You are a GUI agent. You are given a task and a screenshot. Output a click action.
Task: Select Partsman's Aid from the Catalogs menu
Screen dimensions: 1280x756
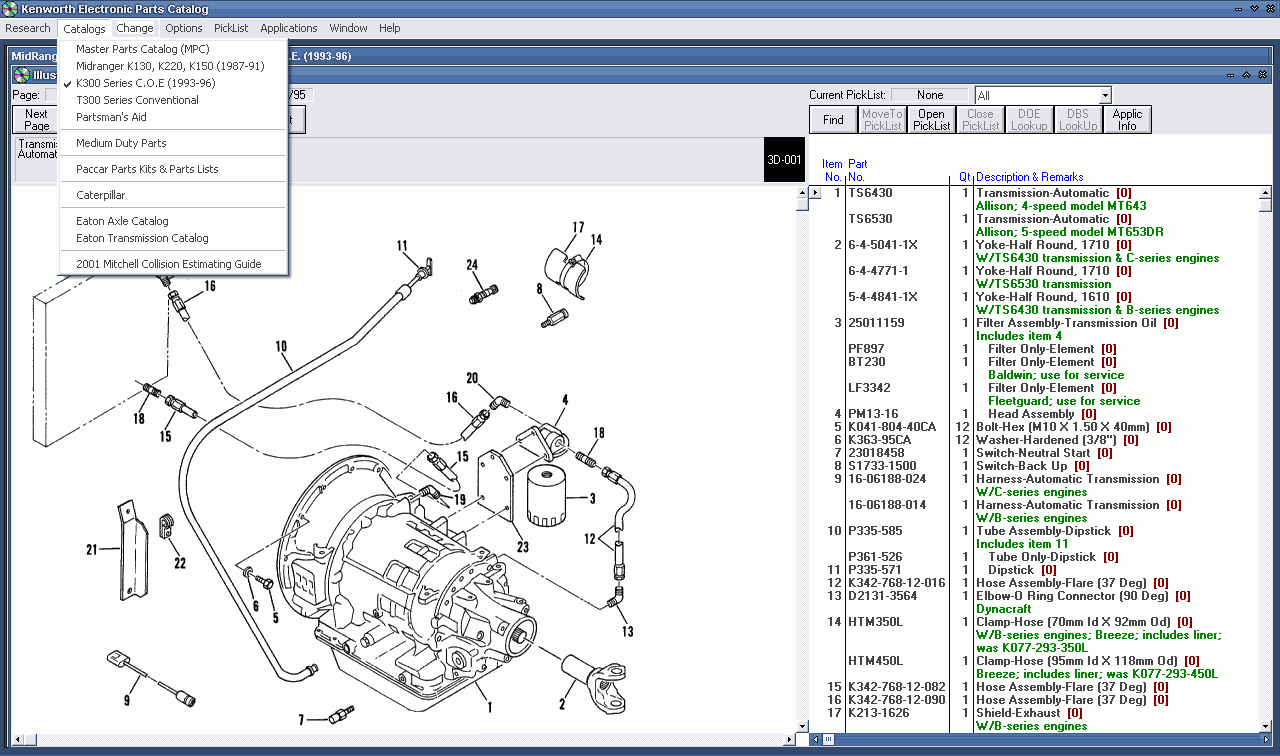pos(111,117)
